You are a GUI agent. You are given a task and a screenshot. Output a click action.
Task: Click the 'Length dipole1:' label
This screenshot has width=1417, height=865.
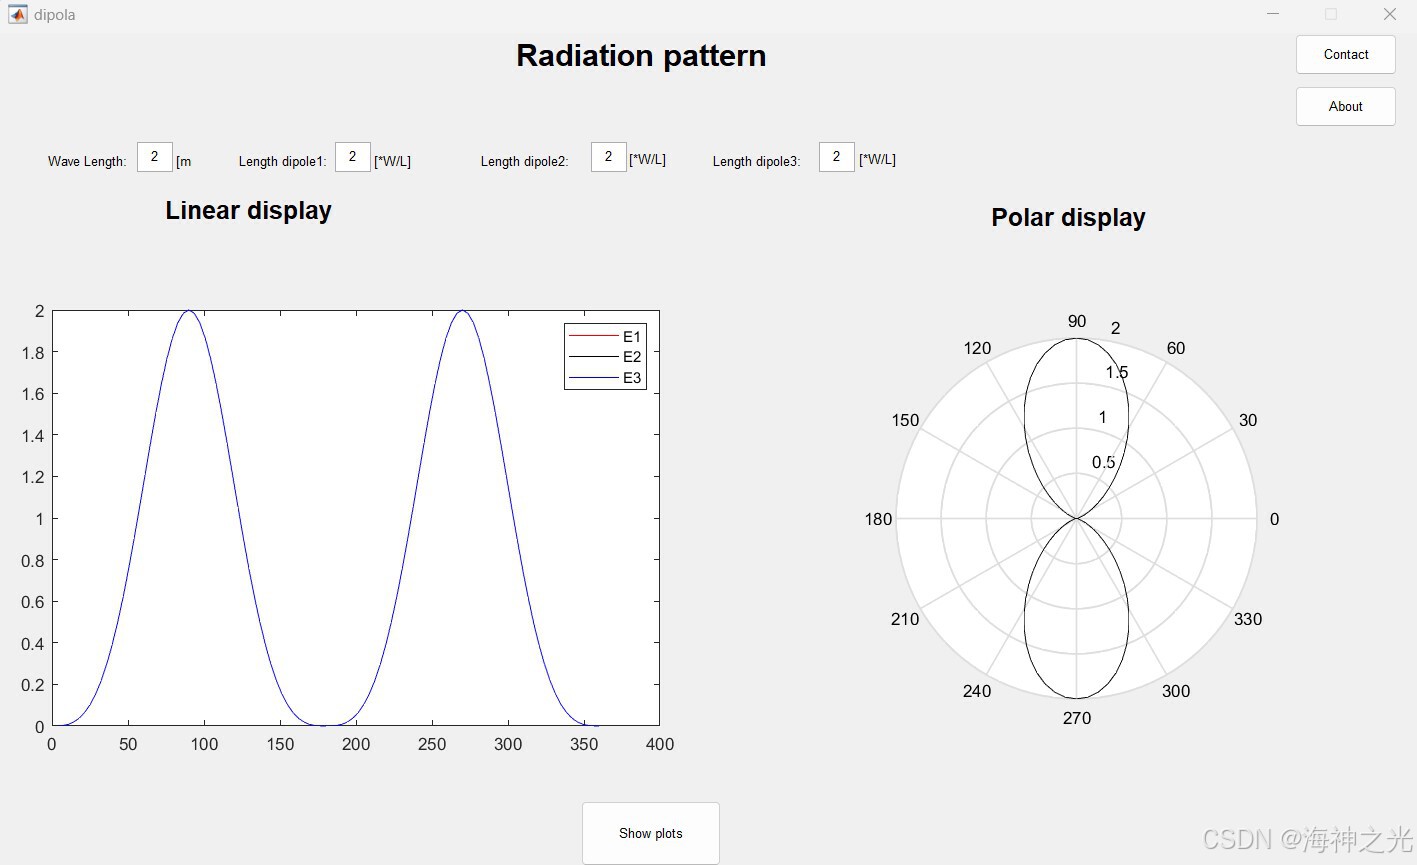tap(282, 161)
